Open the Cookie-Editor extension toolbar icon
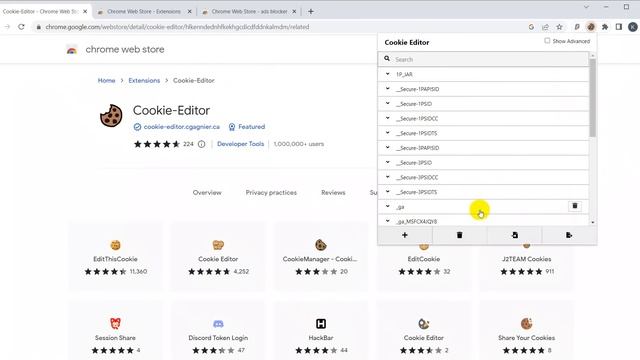Image resolution: width=640 pixels, height=360 pixels. (x=591, y=27)
